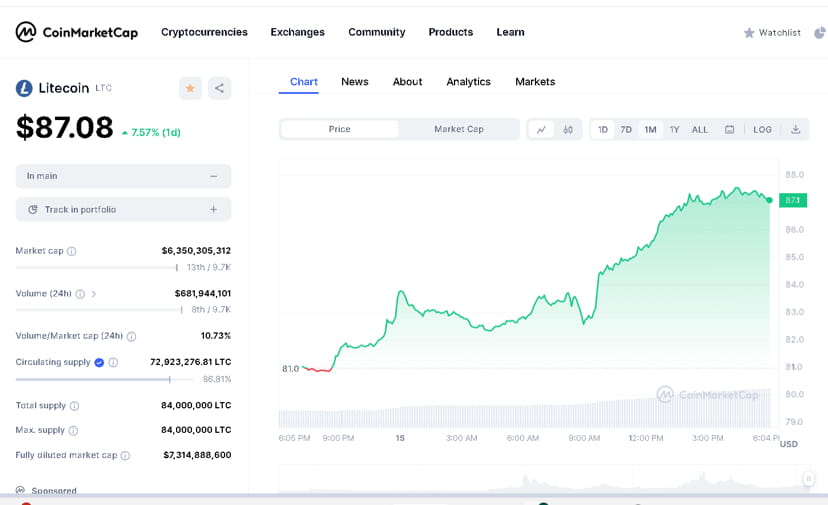Screen dimensions: 828x505
Task: Open the portfolio pie icon in header
Action: 820,33
